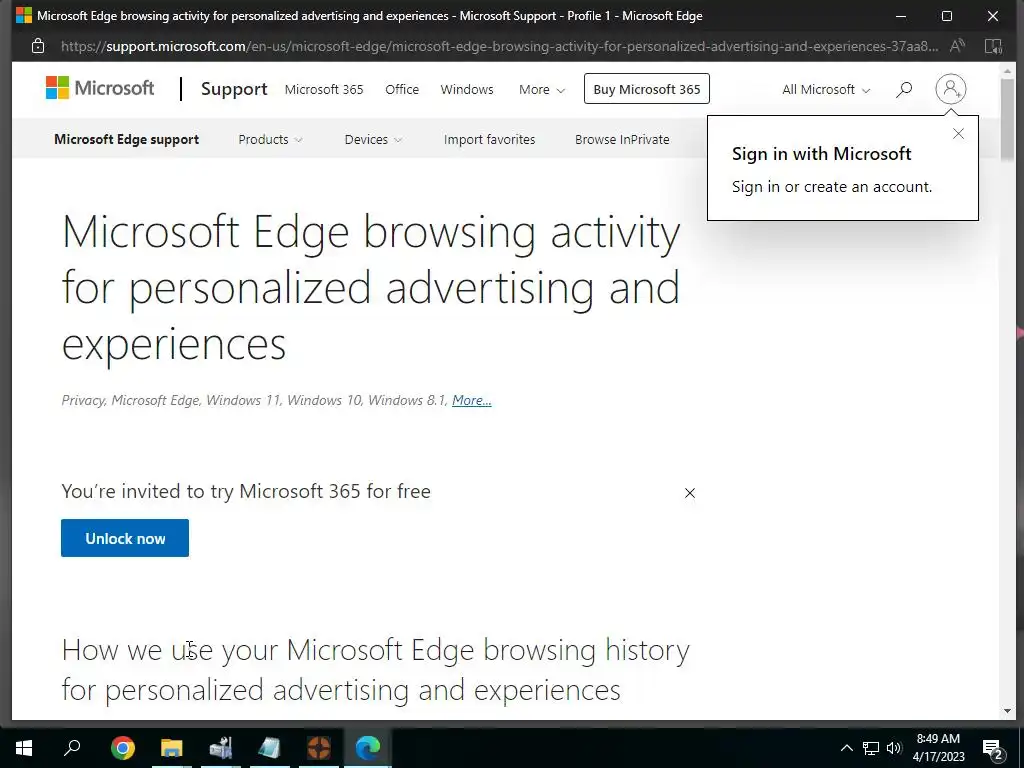Open Browse InPrivate nav link
1024x768 pixels.
622,139
